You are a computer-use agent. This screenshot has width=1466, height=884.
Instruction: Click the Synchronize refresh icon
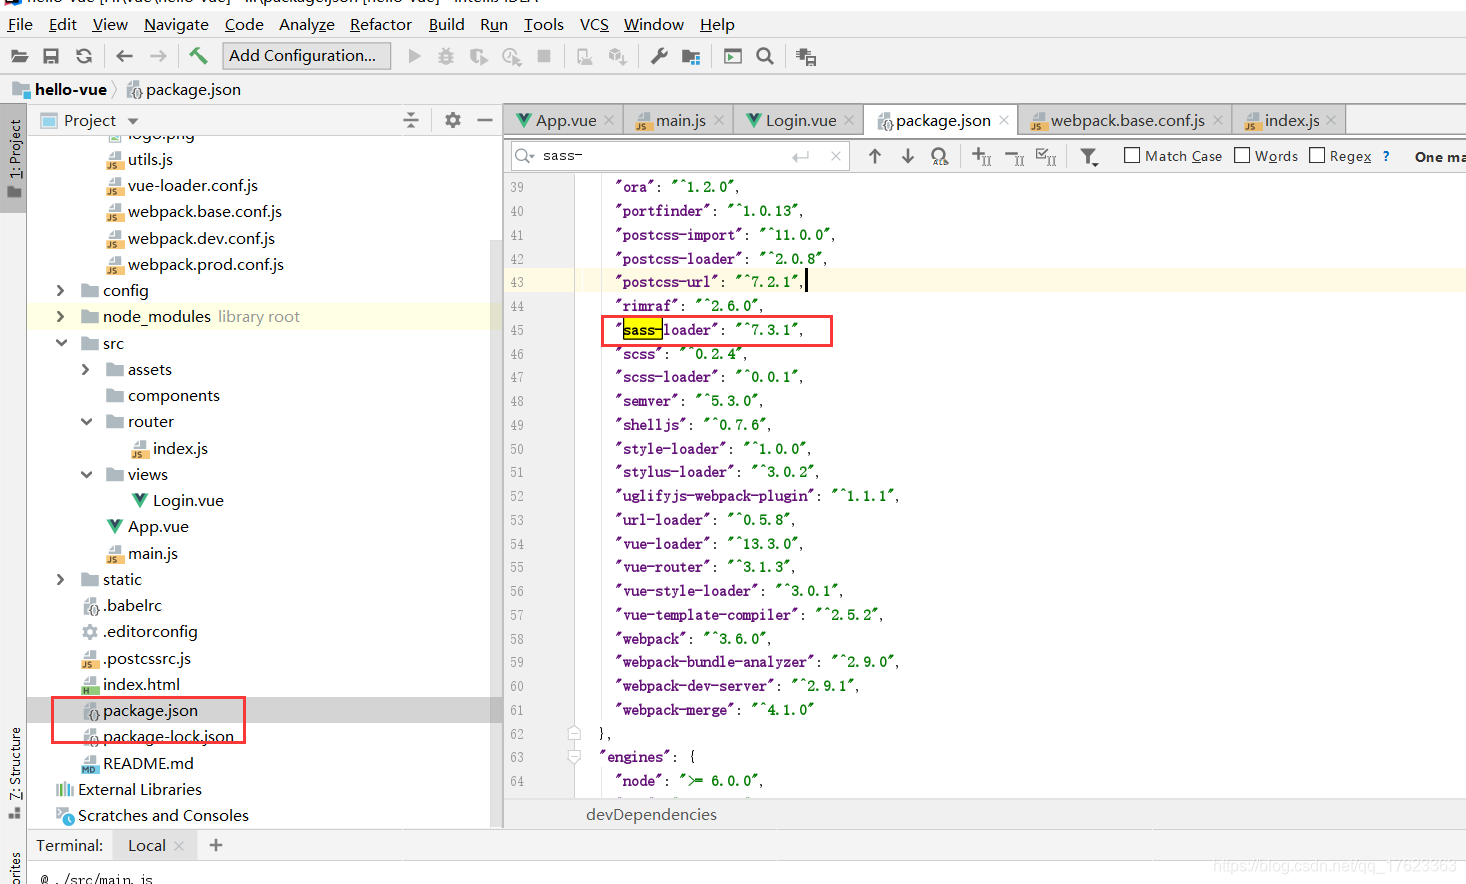(84, 56)
